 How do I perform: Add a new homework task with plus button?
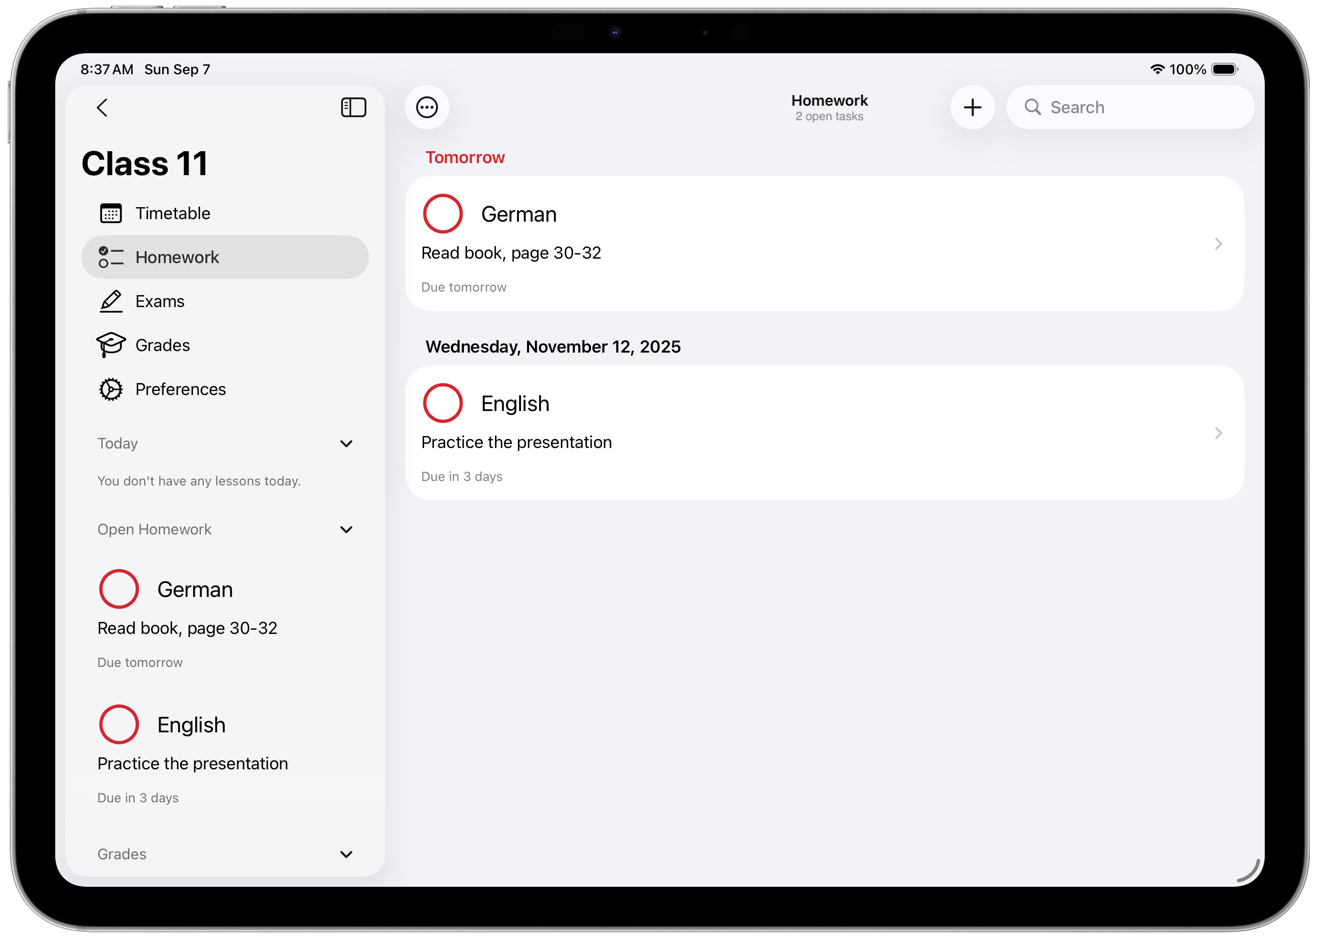pos(972,107)
